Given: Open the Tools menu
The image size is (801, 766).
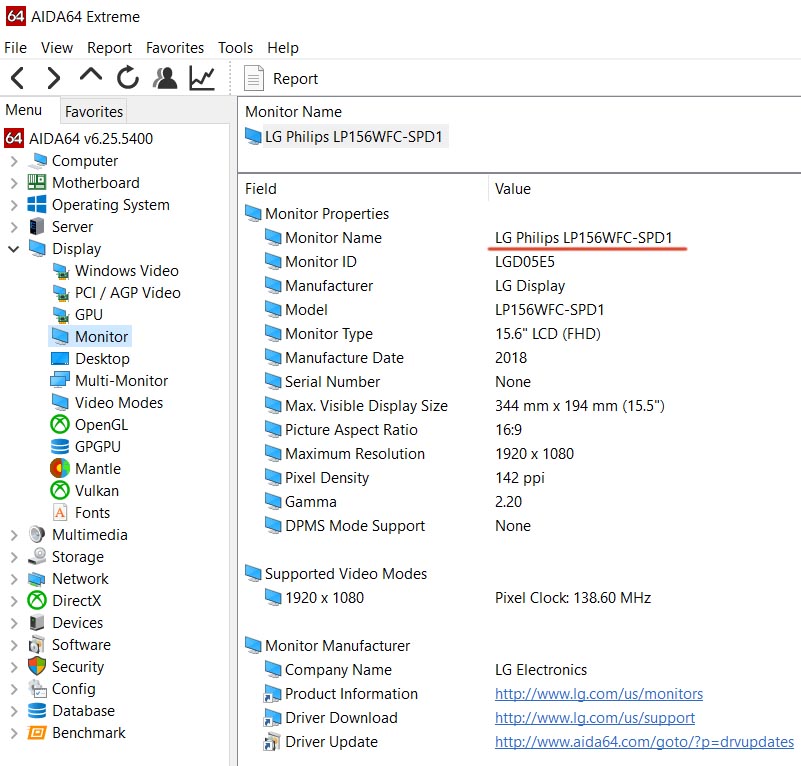Looking at the screenshot, I should click(235, 48).
